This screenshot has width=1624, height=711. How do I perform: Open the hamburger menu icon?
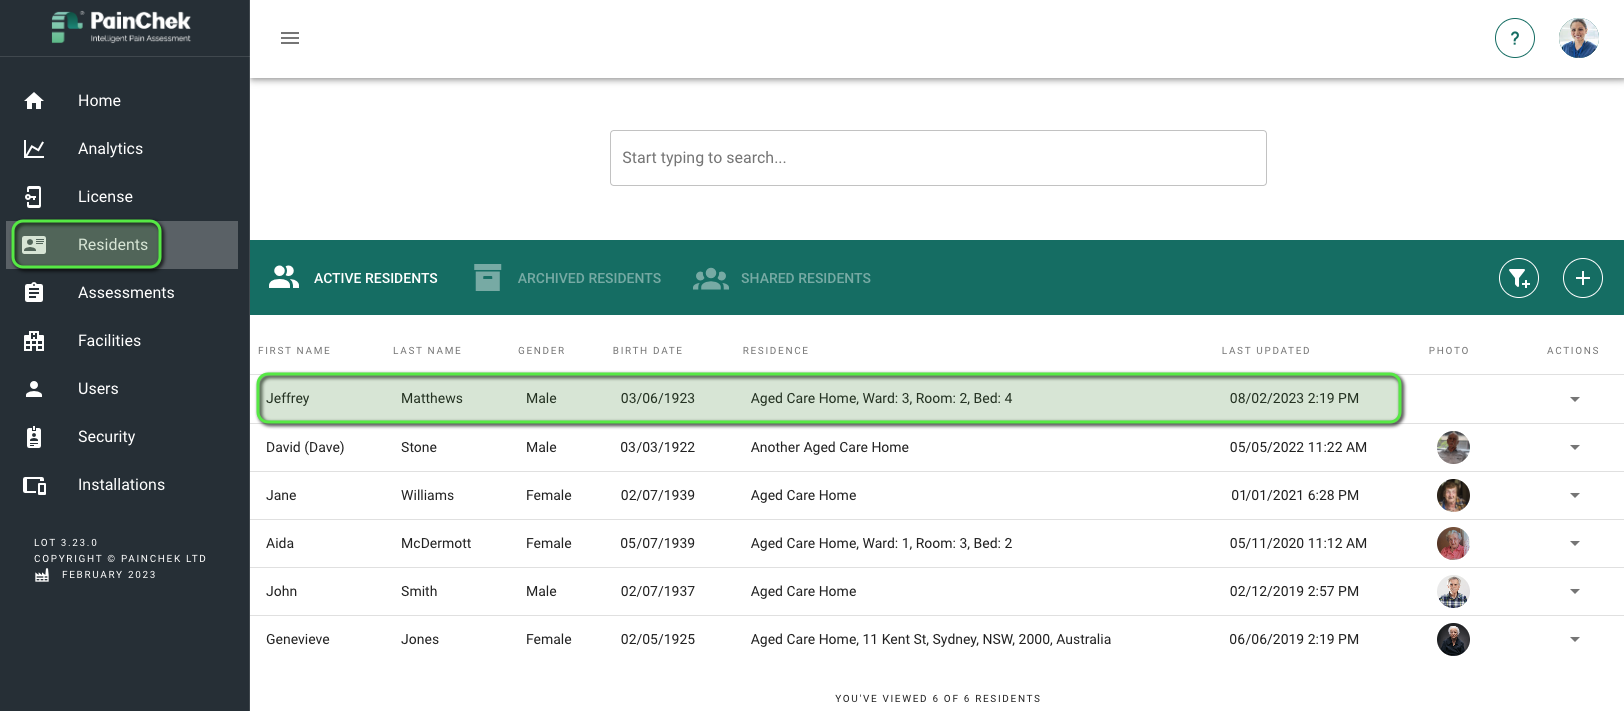click(x=290, y=38)
